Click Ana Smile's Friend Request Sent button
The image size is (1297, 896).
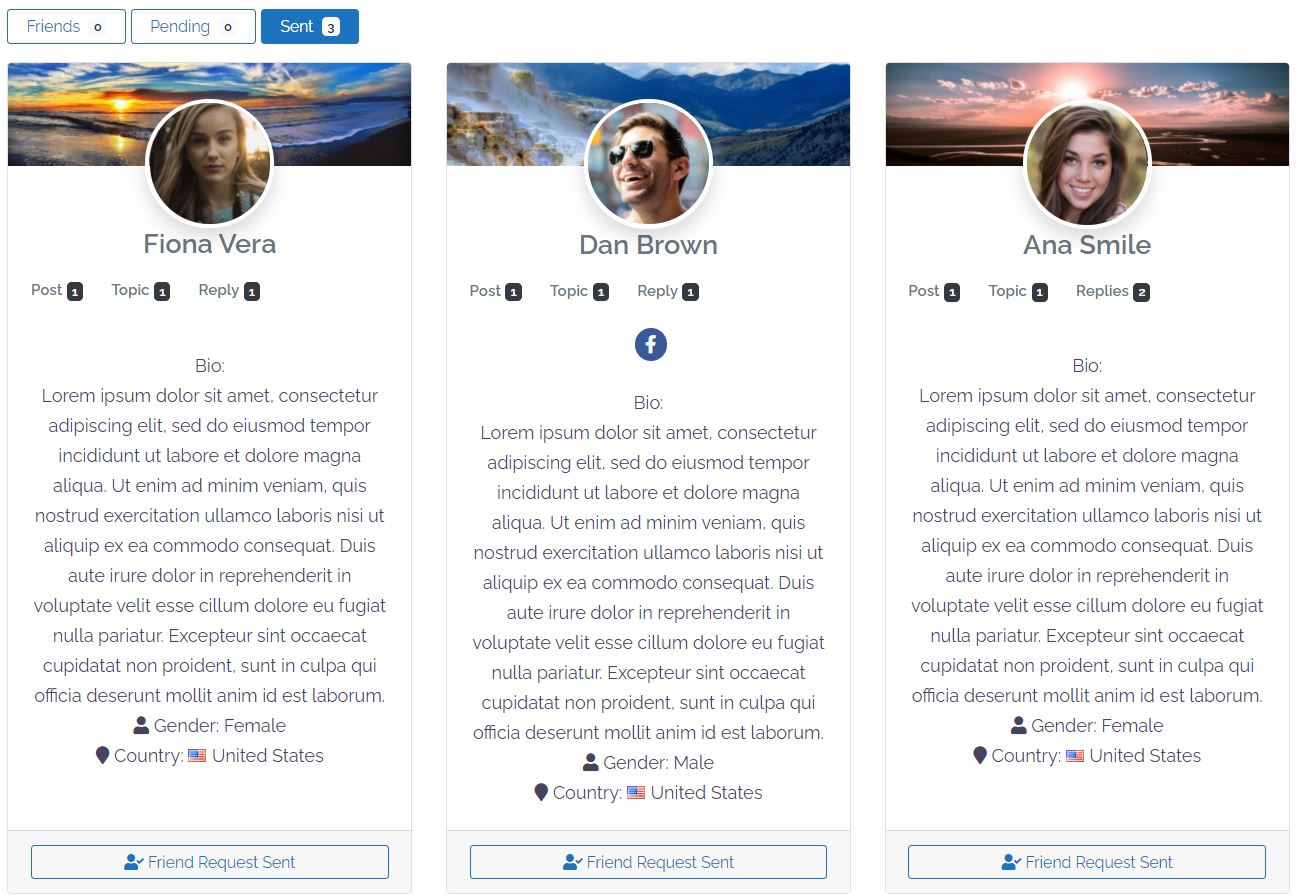(x=1087, y=862)
